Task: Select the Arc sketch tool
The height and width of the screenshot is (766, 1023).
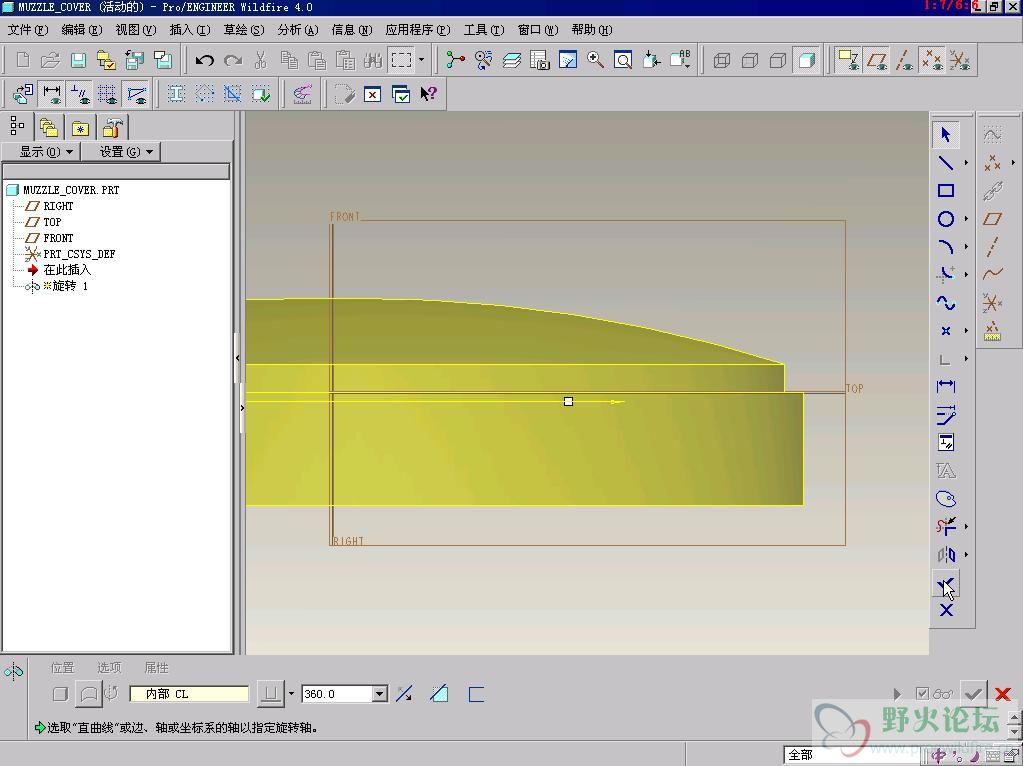Action: 945,247
